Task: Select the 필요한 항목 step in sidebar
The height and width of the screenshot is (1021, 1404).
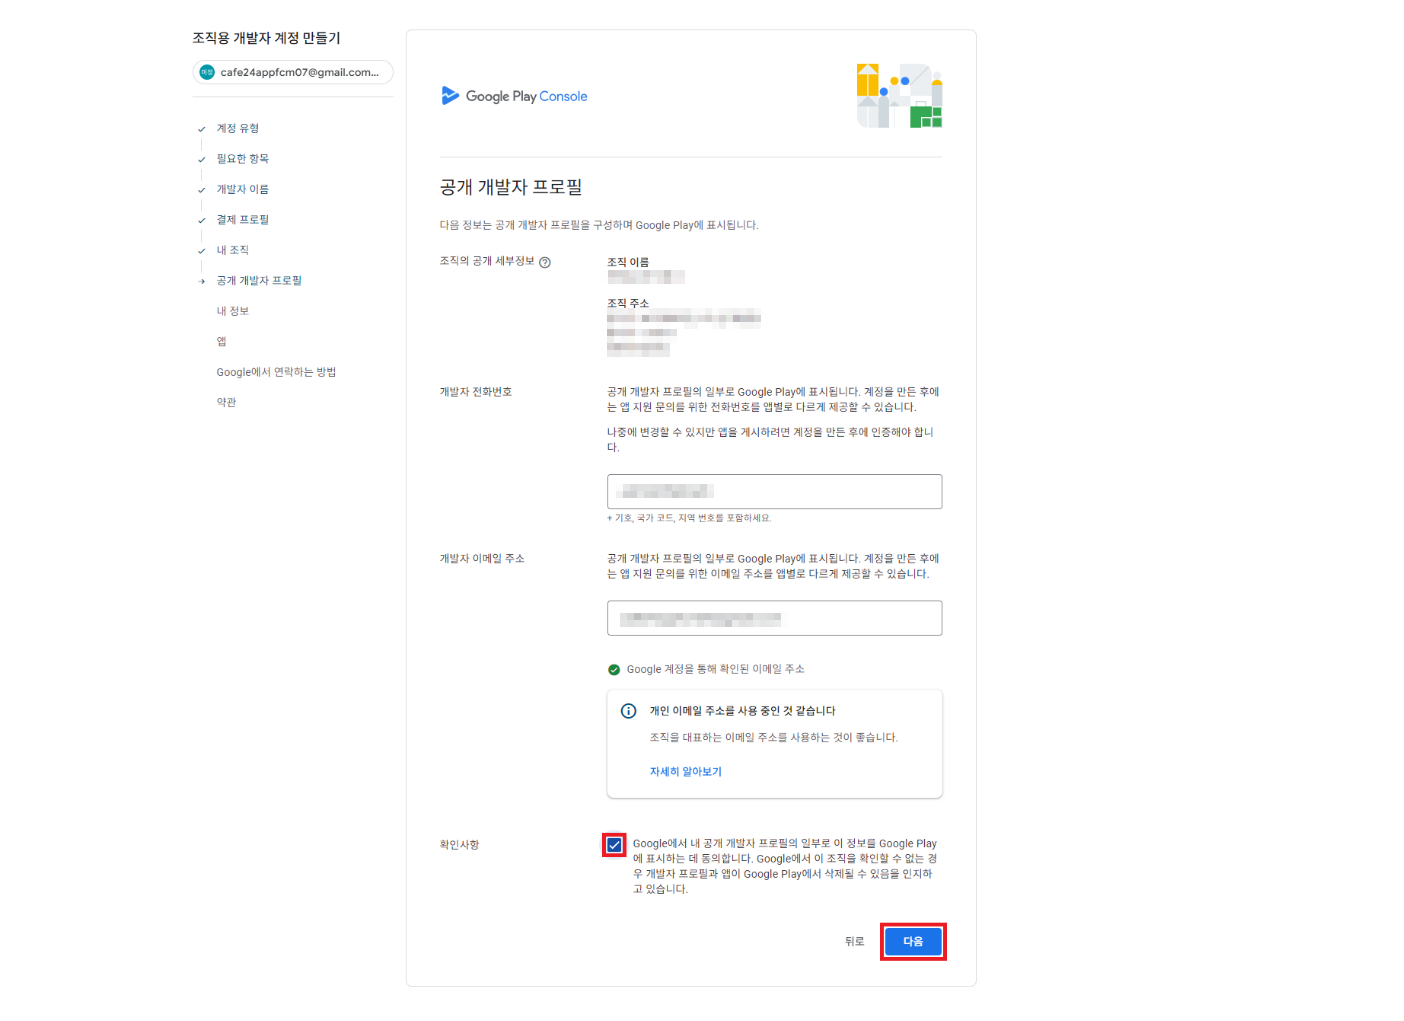Action: 243,159
